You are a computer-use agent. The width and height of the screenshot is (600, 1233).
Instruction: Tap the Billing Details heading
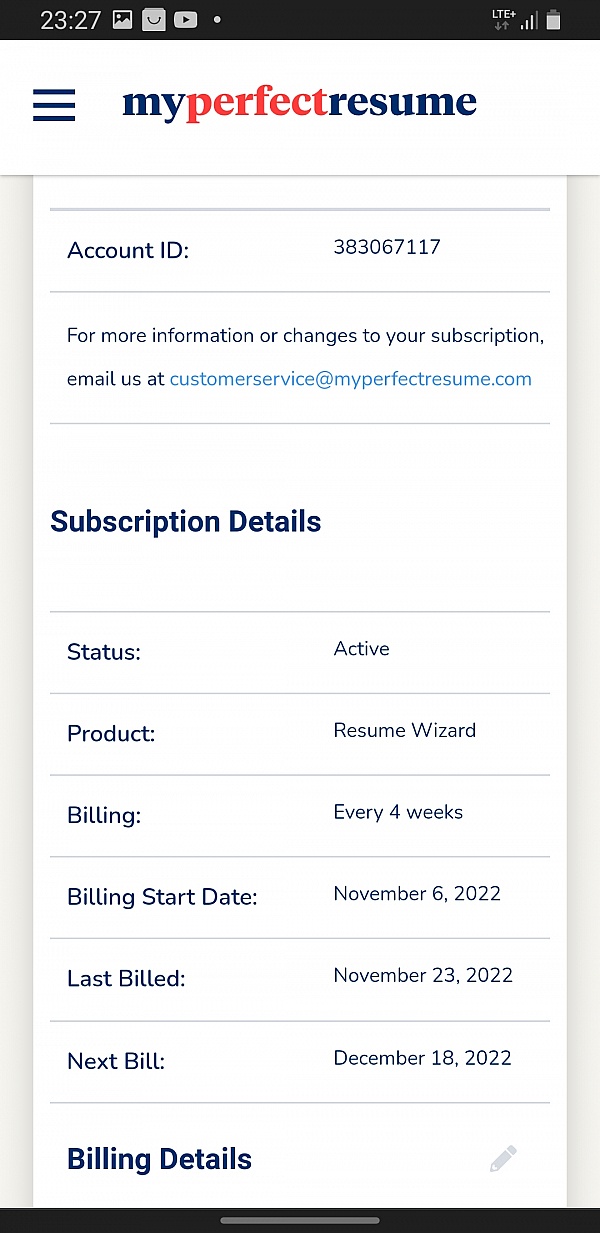(159, 1159)
